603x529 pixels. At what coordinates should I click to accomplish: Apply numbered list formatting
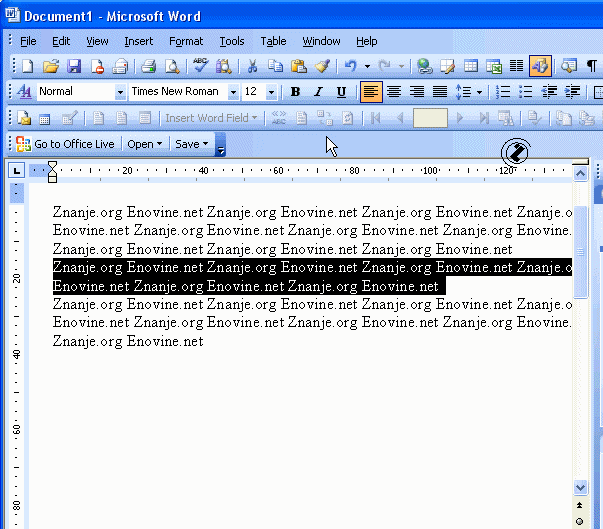pos(503,92)
